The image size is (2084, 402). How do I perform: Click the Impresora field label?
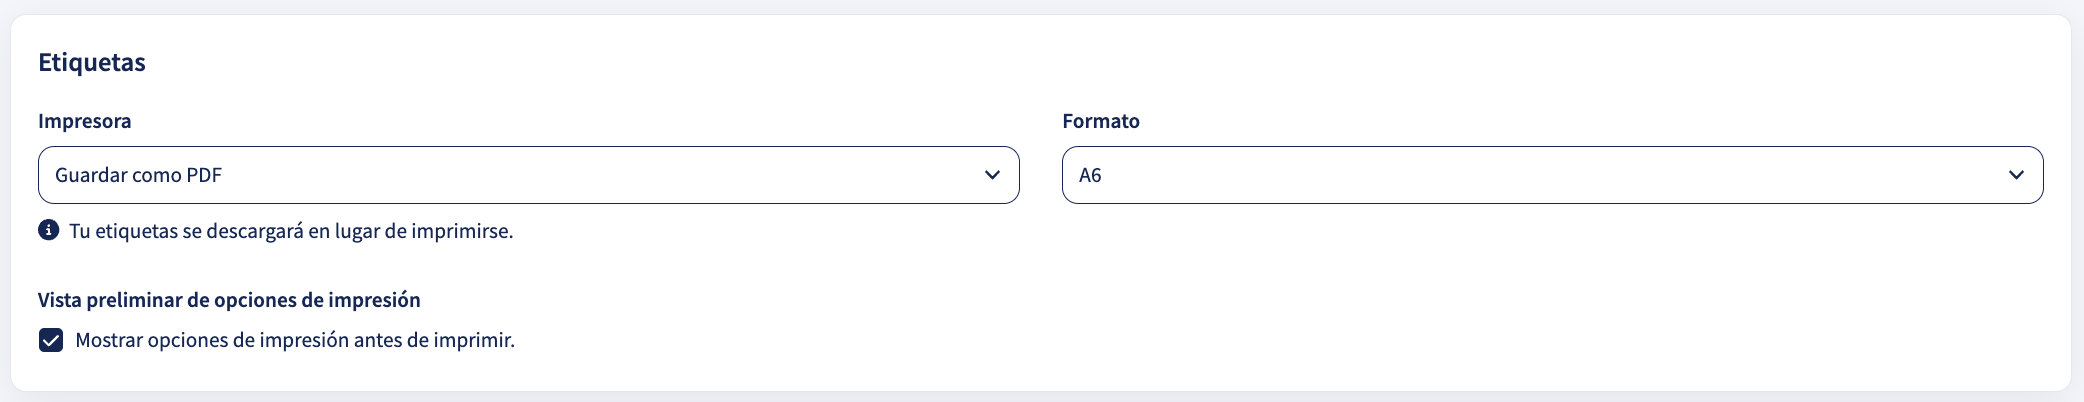pos(85,121)
